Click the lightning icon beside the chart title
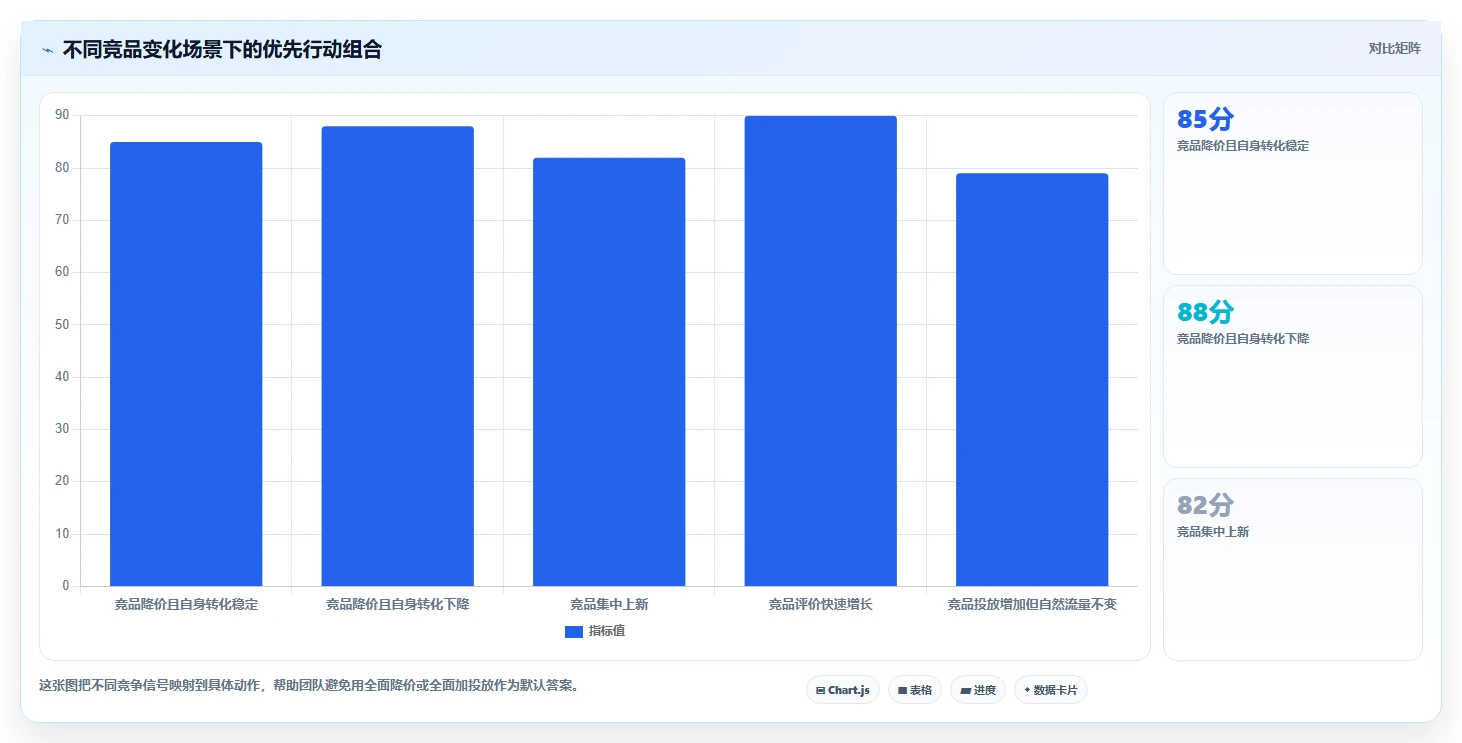 tap(47, 50)
